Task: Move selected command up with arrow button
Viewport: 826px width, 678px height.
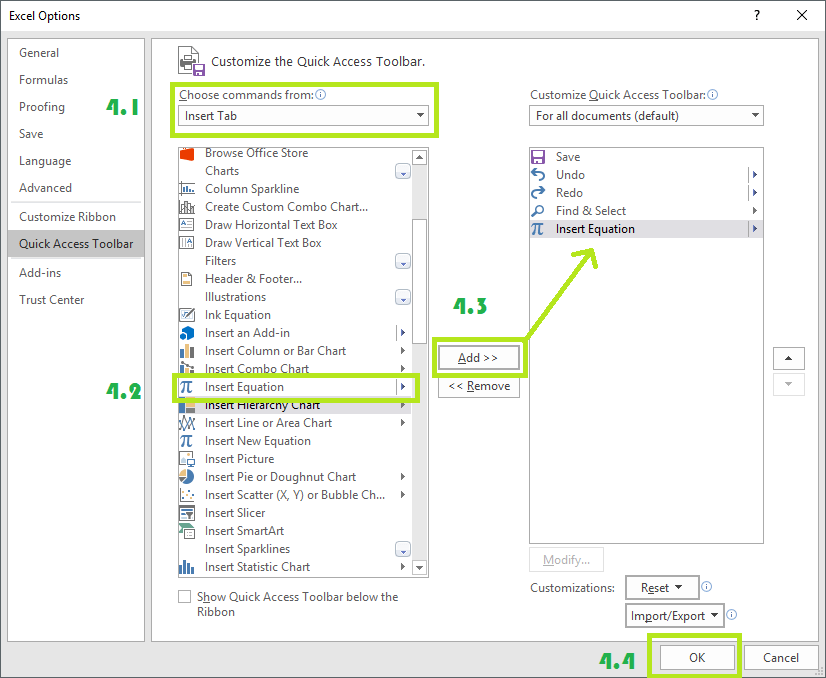Action: (x=789, y=358)
